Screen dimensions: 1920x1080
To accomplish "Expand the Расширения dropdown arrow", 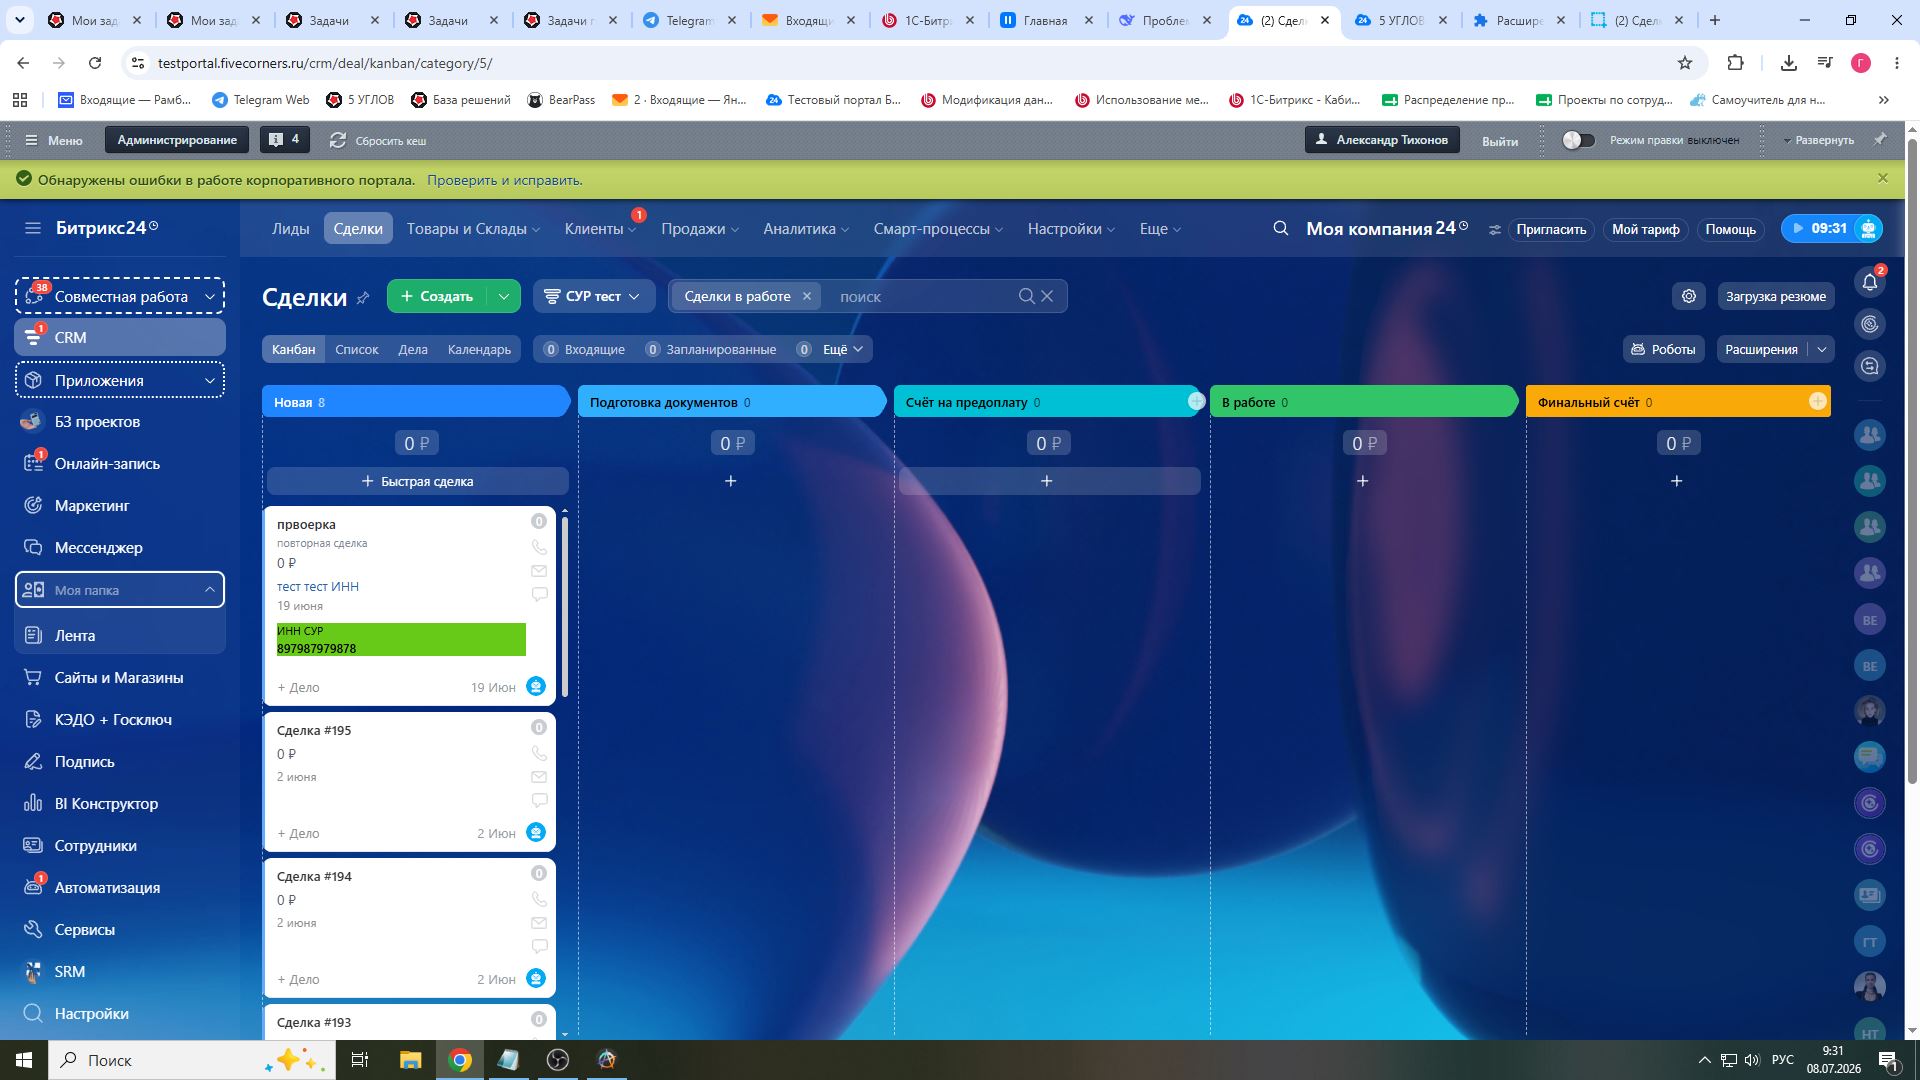I will pos(1822,349).
